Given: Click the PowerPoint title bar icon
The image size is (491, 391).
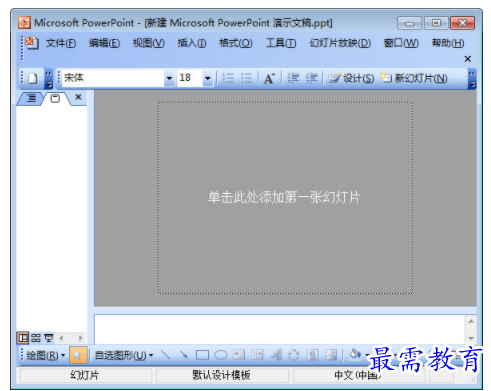Looking at the screenshot, I should pyautogui.click(x=24, y=23).
